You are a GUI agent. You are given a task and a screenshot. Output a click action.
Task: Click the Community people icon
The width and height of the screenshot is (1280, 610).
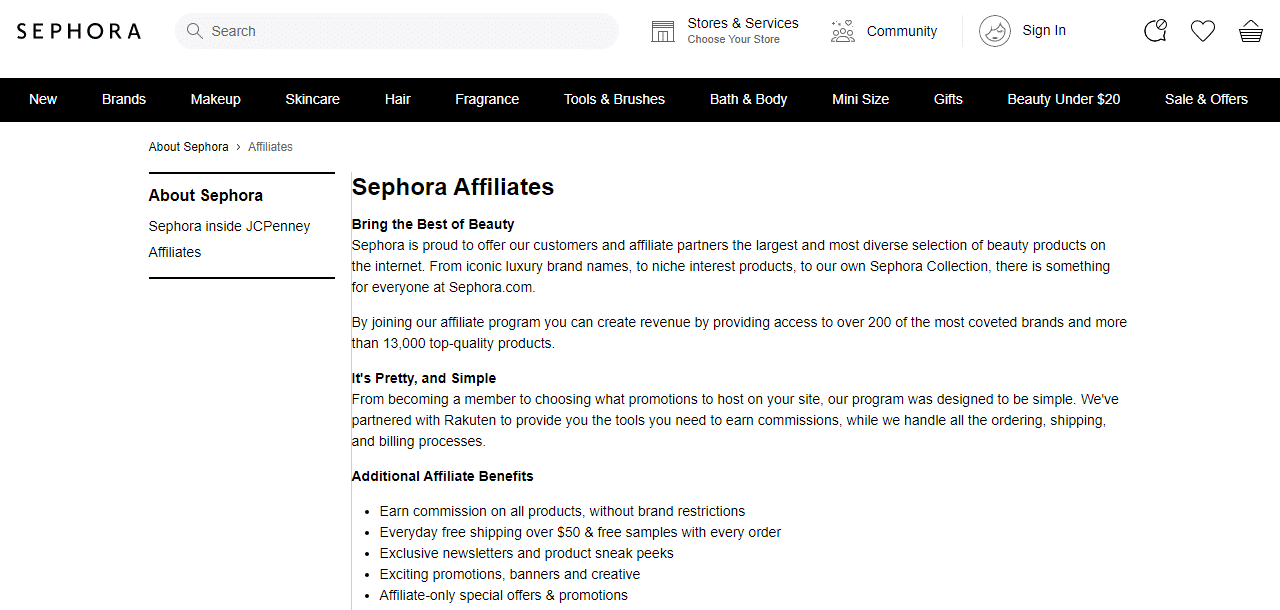coord(843,31)
